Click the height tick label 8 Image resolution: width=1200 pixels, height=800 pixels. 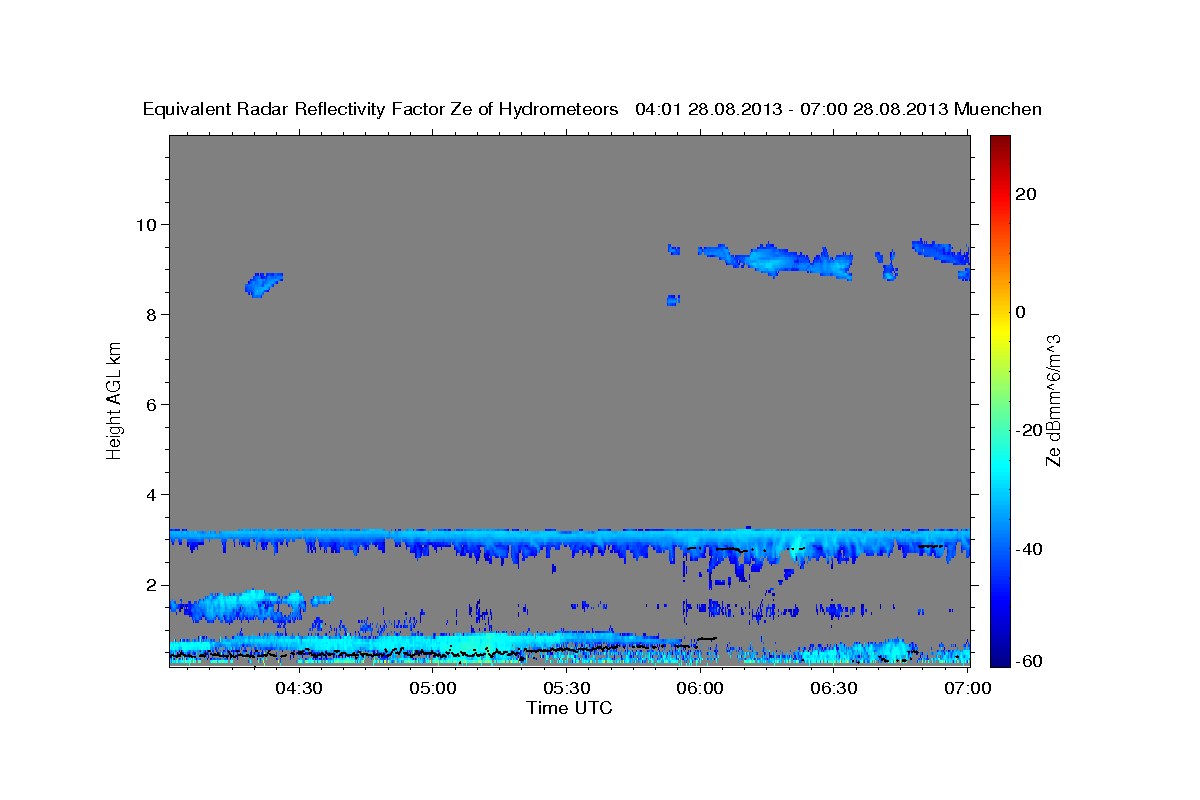pyautogui.click(x=151, y=314)
